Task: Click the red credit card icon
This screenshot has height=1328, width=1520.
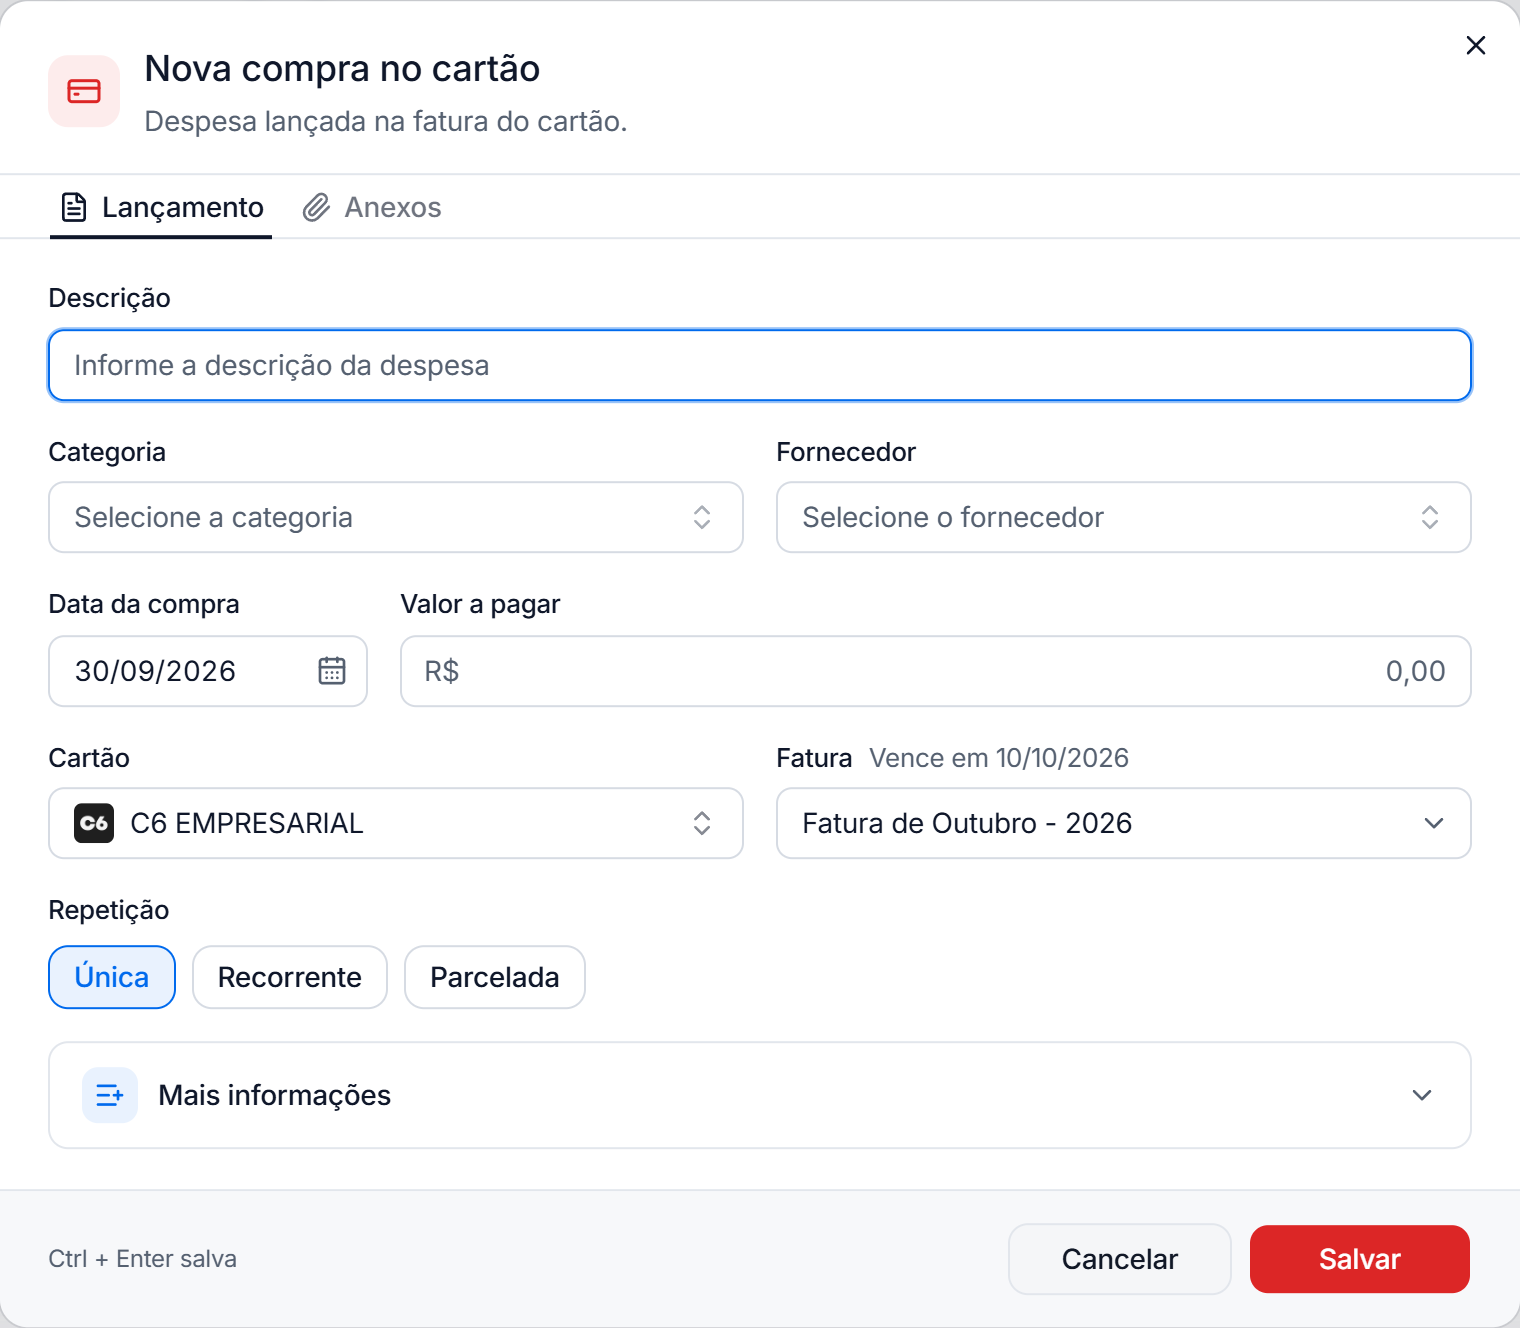Action: coord(84,91)
